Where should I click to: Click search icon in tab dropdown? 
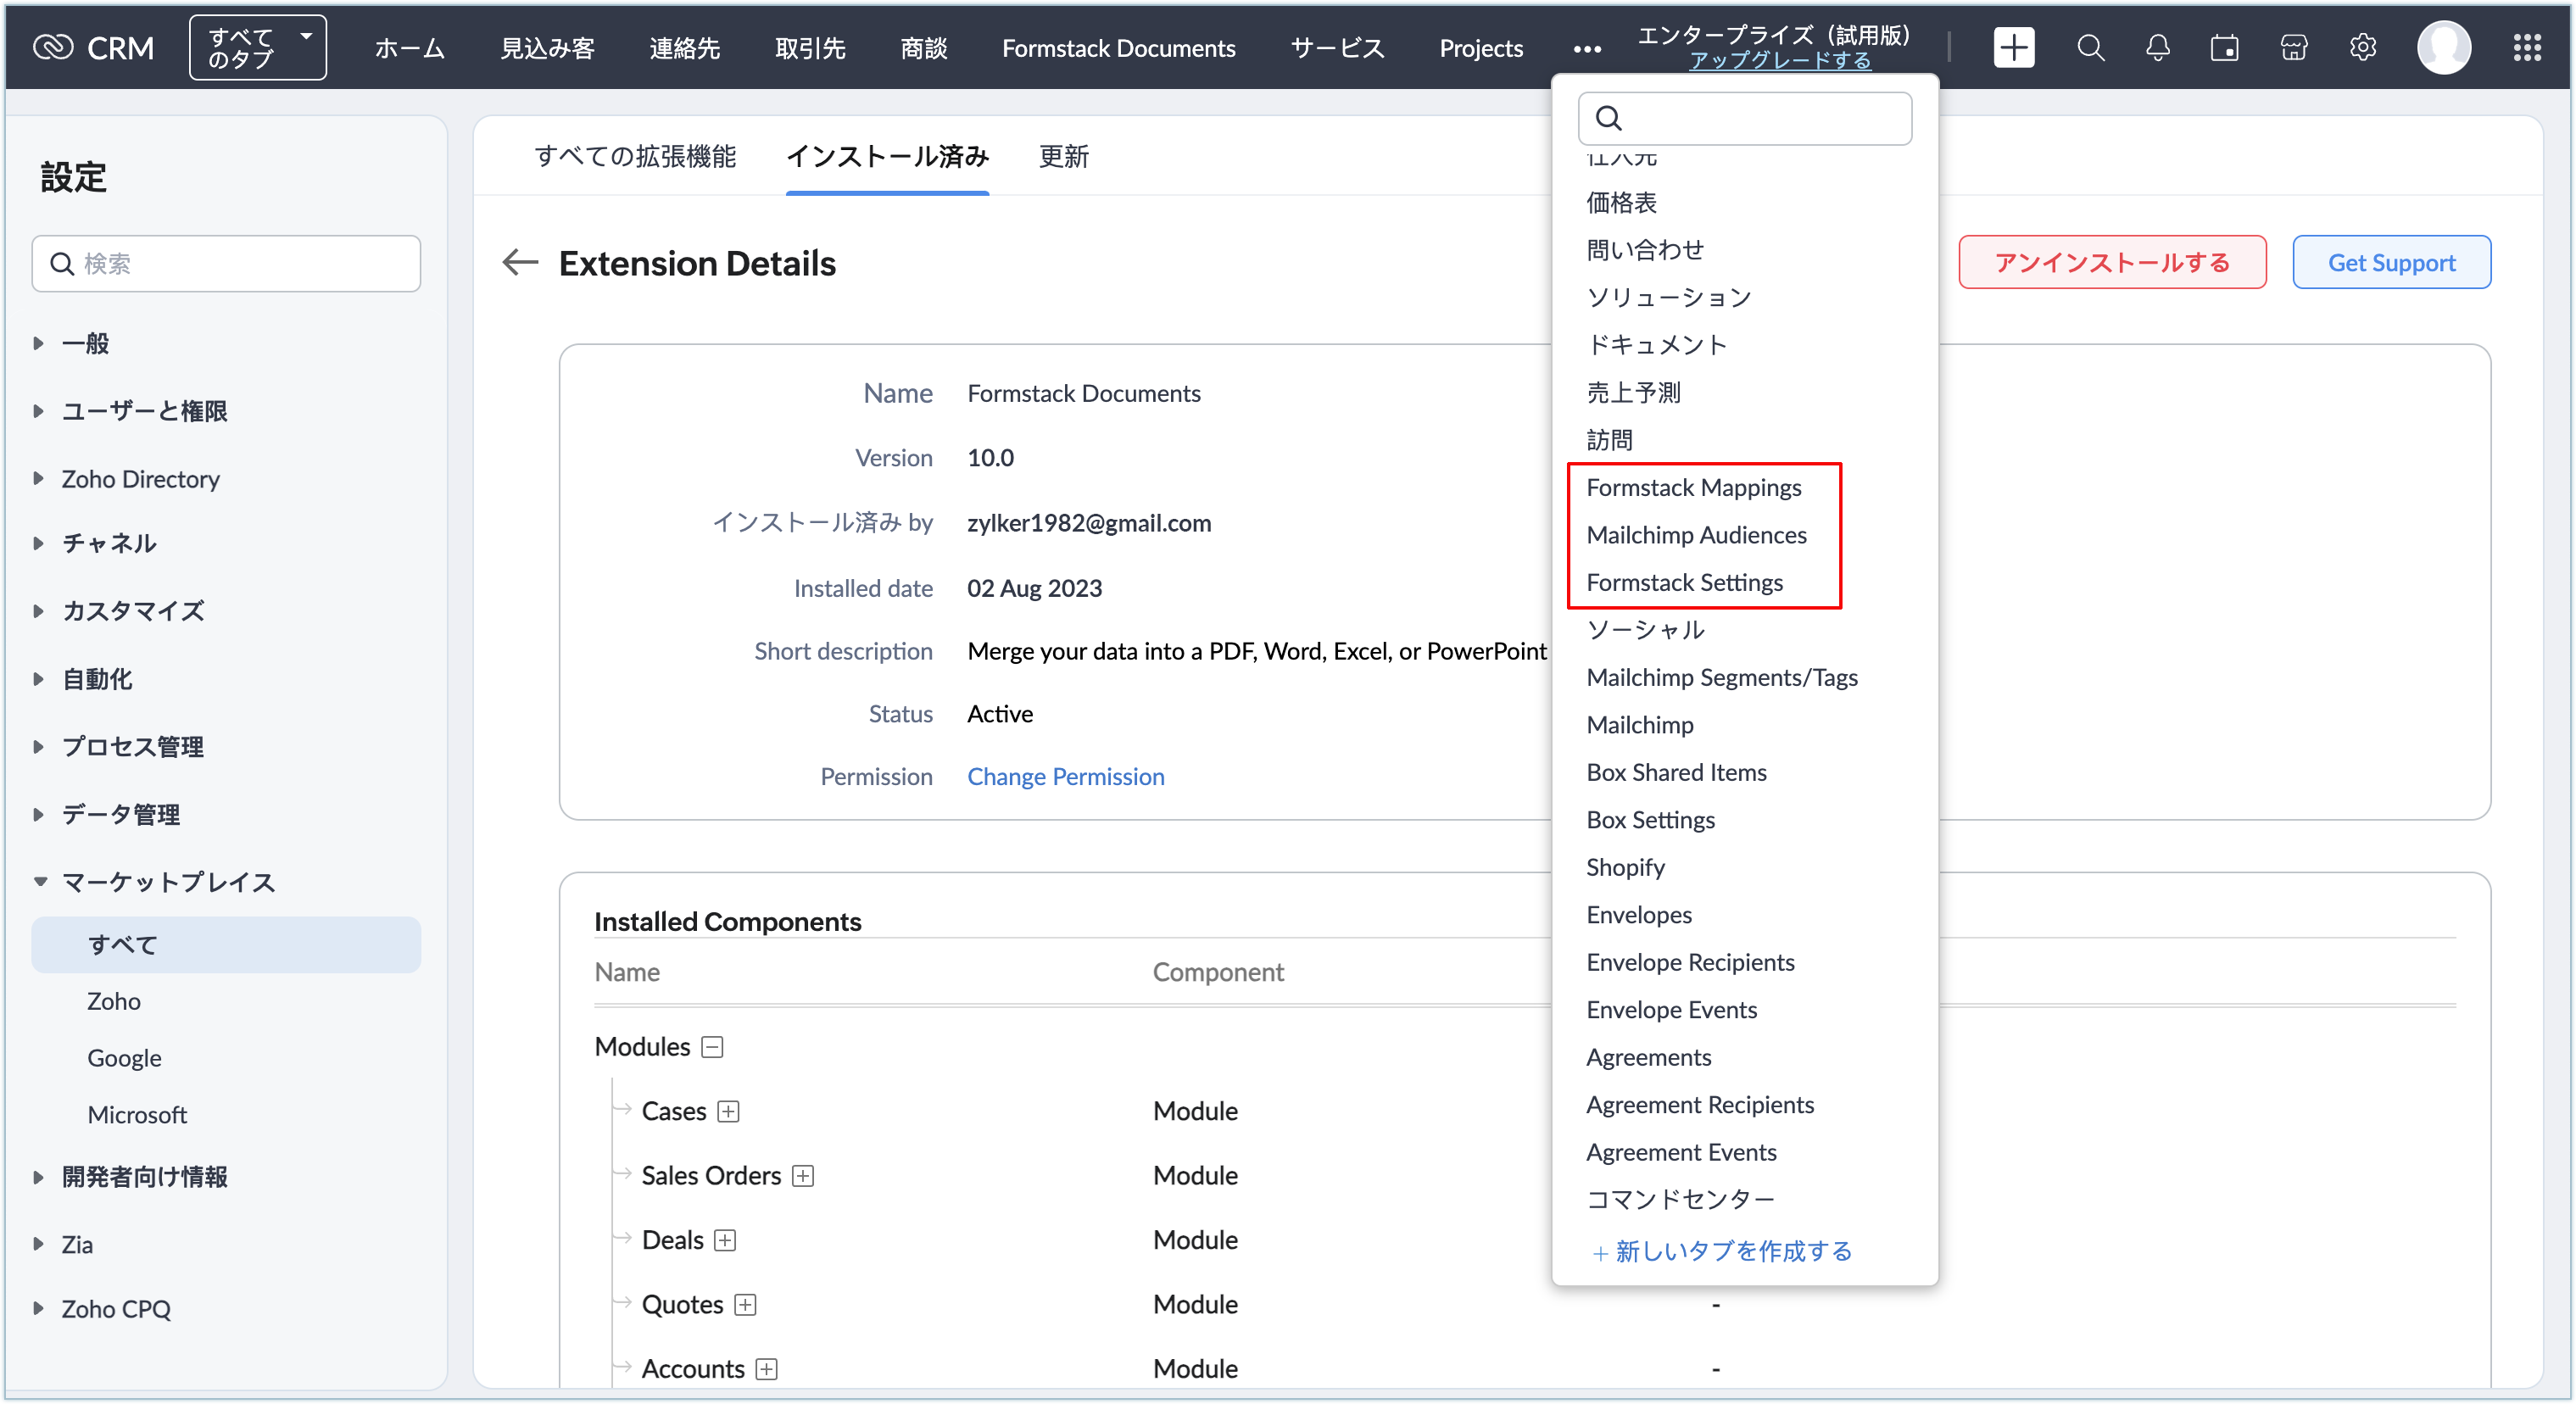tap(1608, 118)
